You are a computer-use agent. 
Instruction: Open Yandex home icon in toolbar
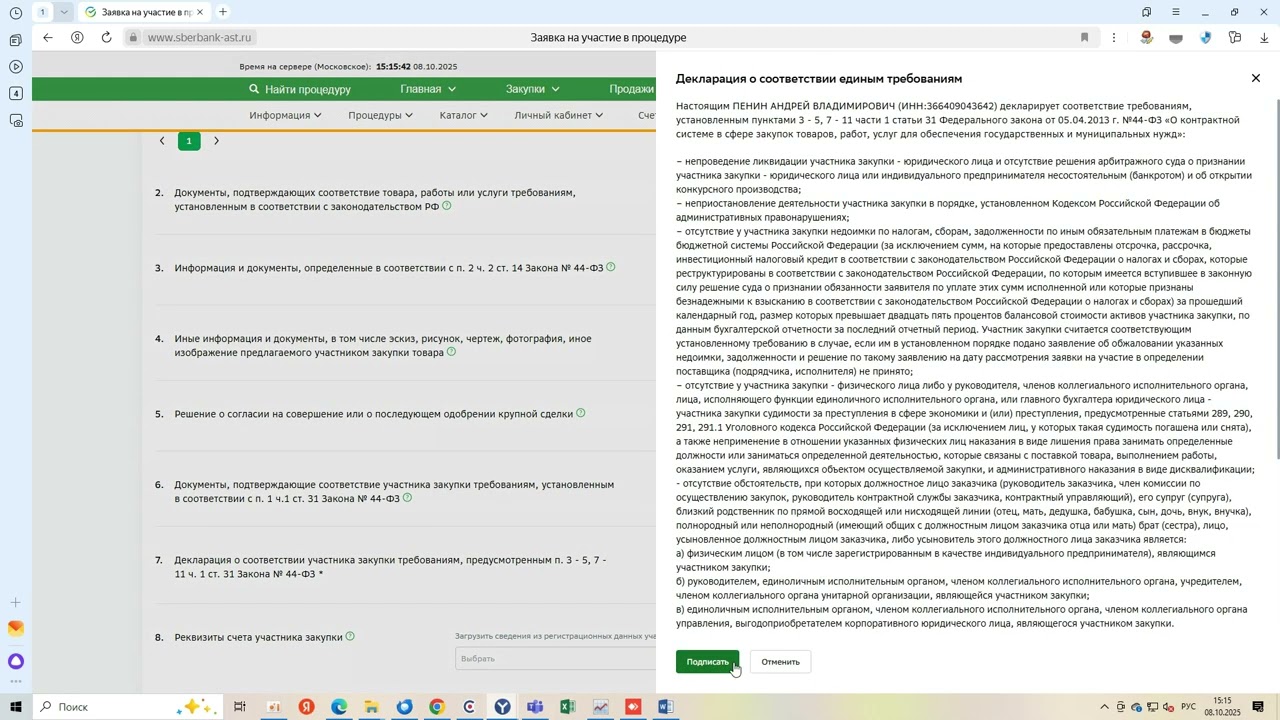pos(77,37)
